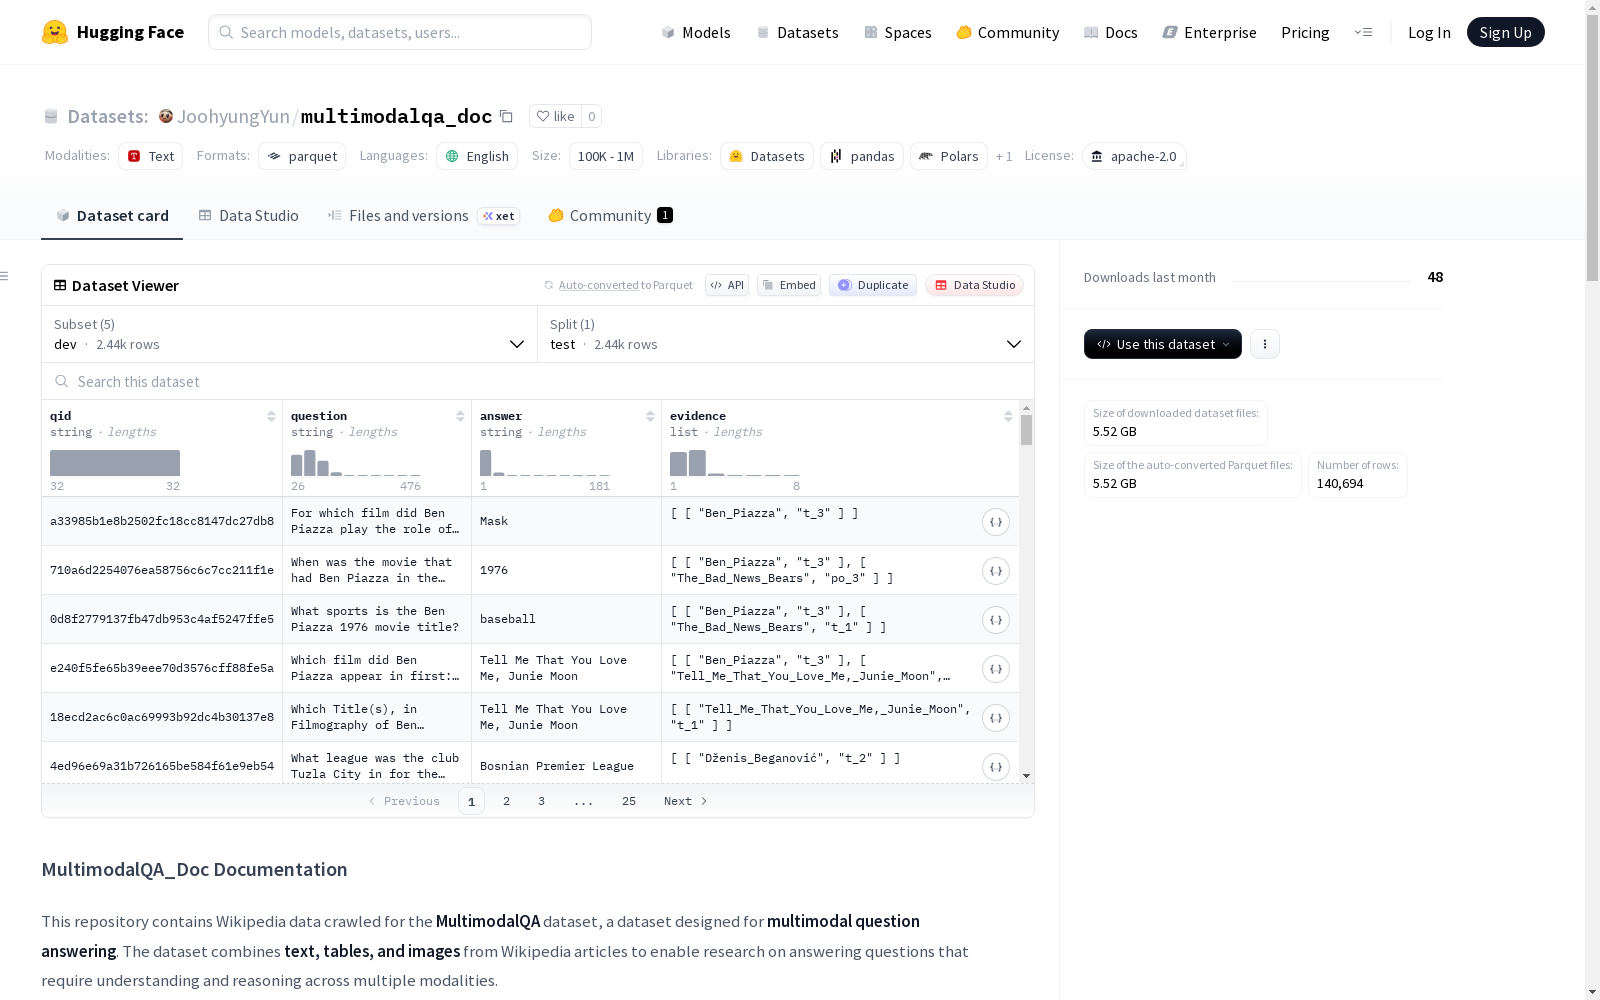Screen dimensions: 1600x1000
Task: Open the Subset dev dropdown
Action: tap(290, 334)
